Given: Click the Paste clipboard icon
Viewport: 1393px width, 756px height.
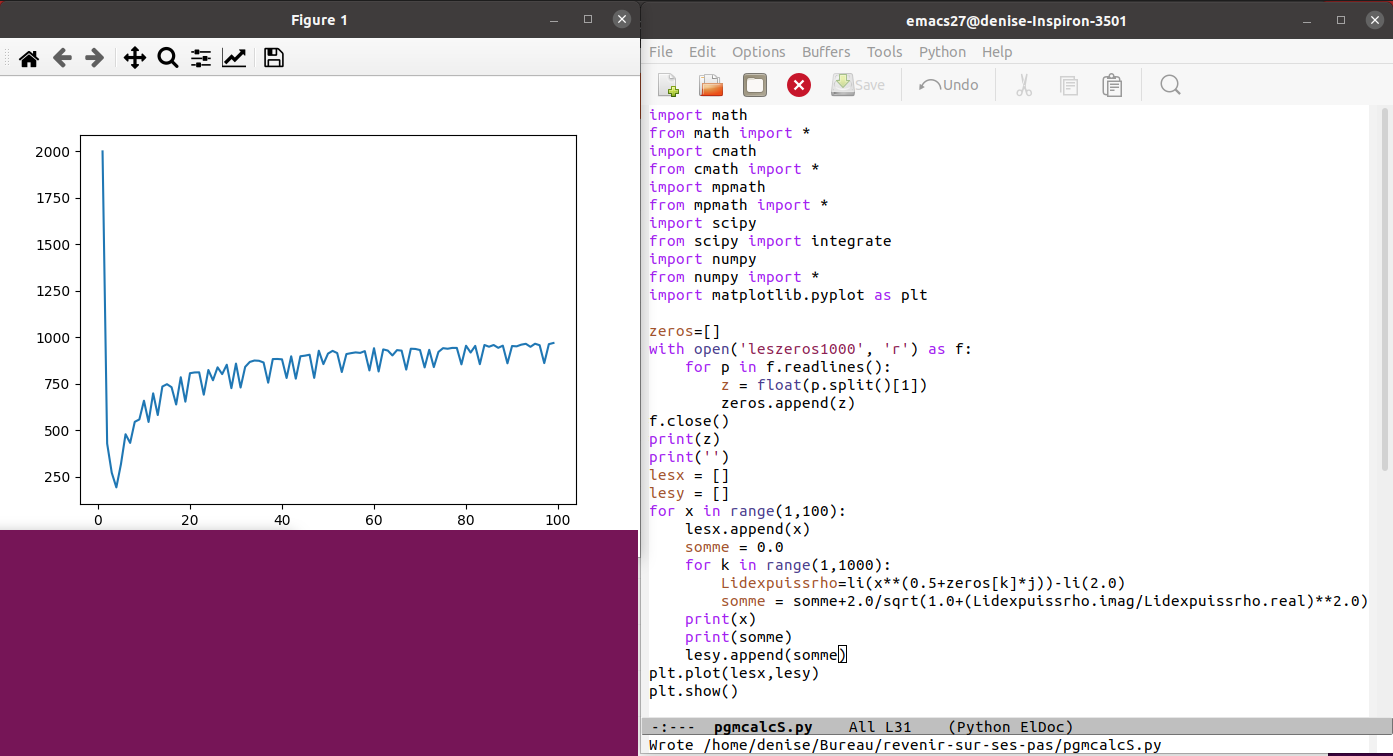Looking at the screenshot, I should click(1112, 85).
